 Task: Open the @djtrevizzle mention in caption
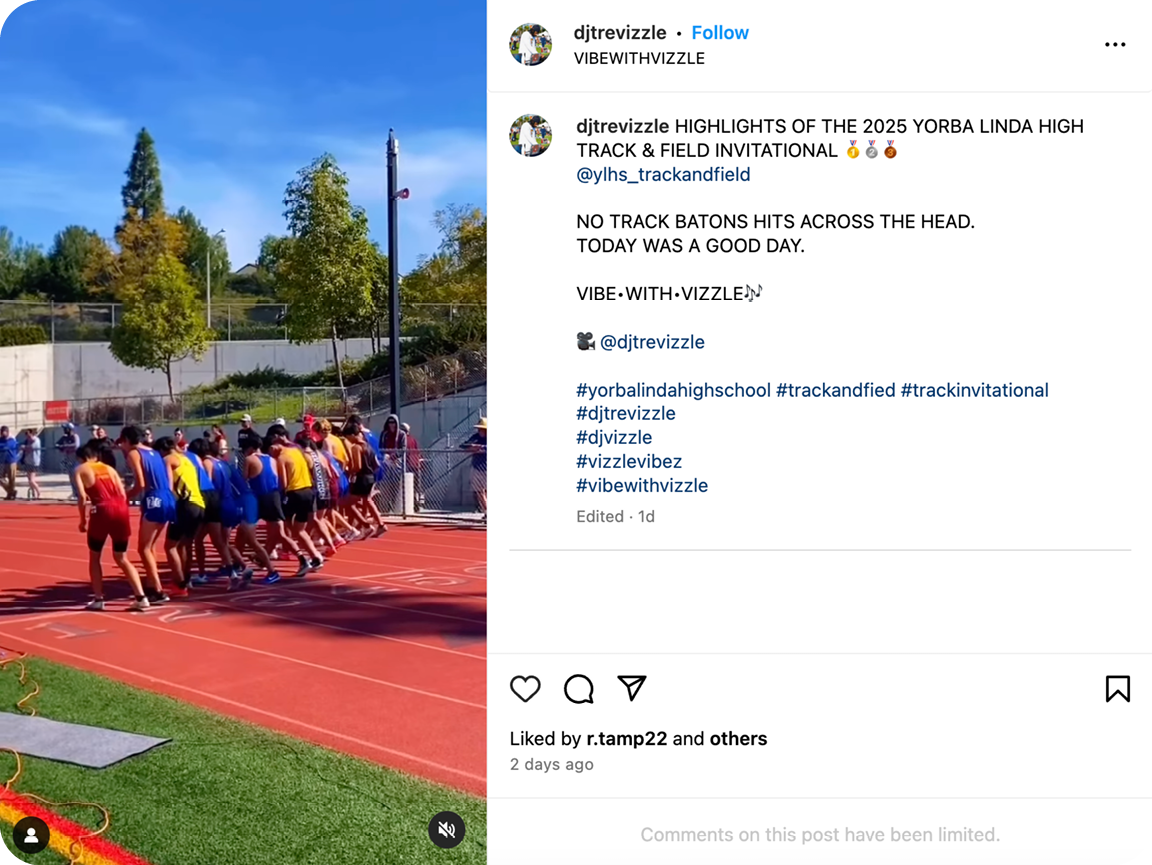point(652,342)
